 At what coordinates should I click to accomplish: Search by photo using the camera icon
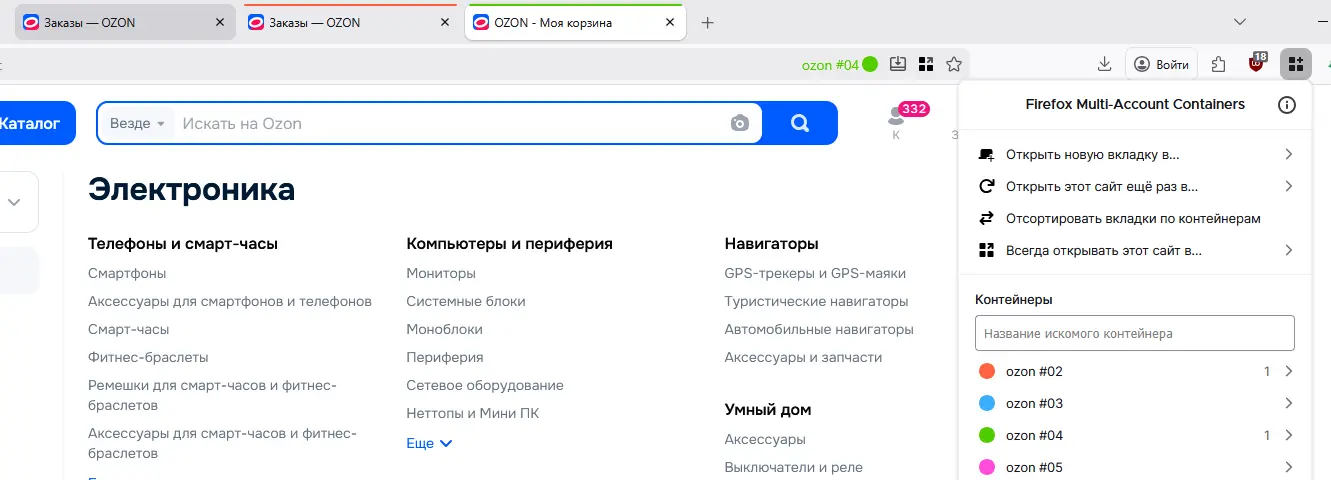point(739,123)
